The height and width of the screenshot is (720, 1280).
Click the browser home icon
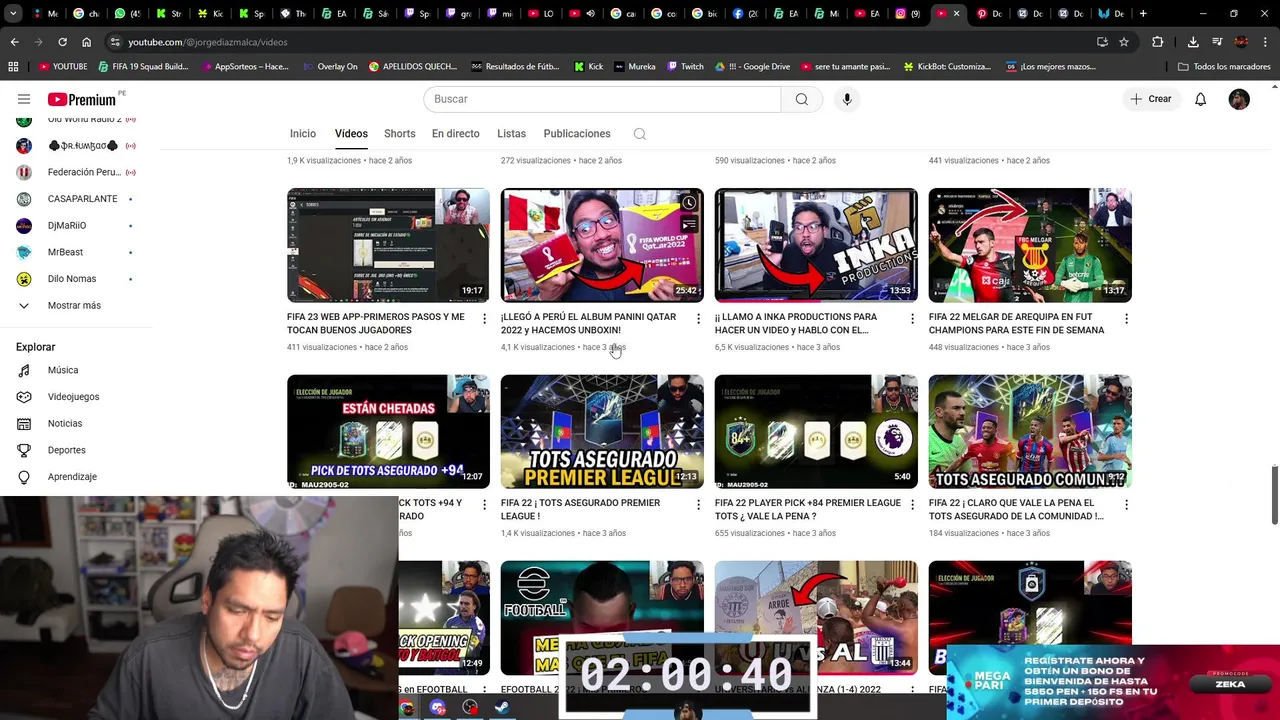86,42
